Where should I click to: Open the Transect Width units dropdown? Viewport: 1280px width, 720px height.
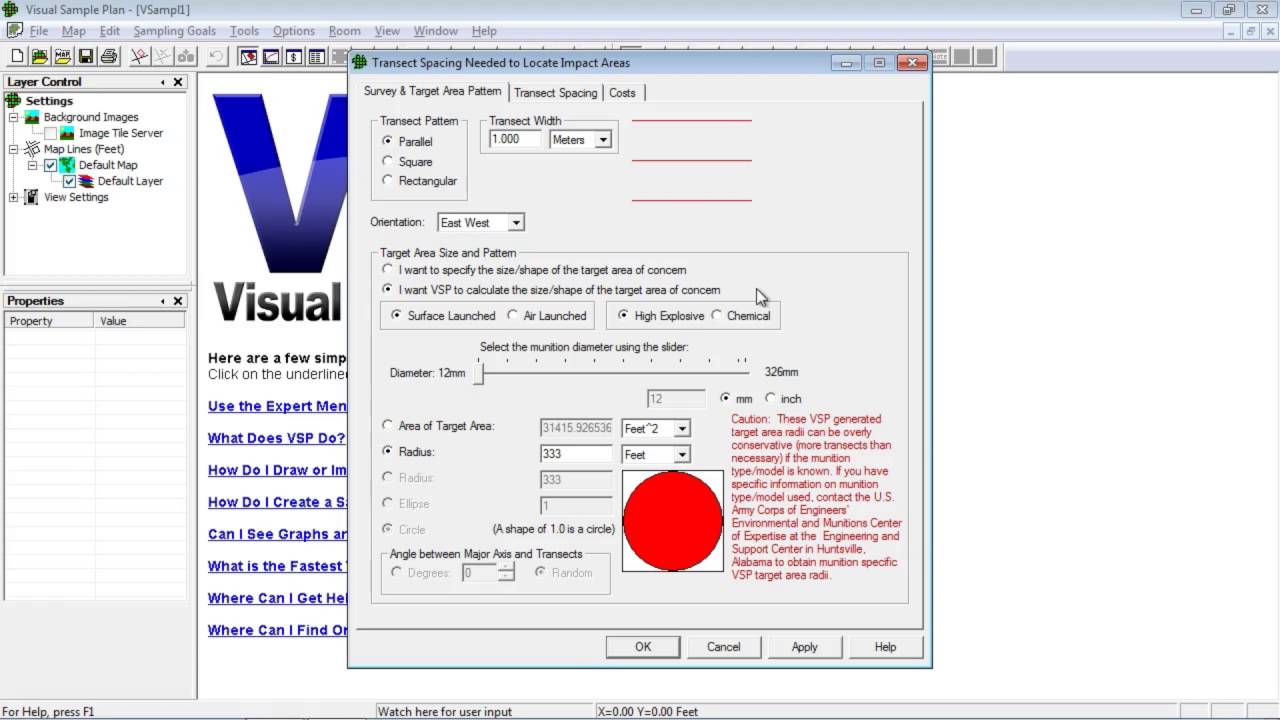pos(603,140)
